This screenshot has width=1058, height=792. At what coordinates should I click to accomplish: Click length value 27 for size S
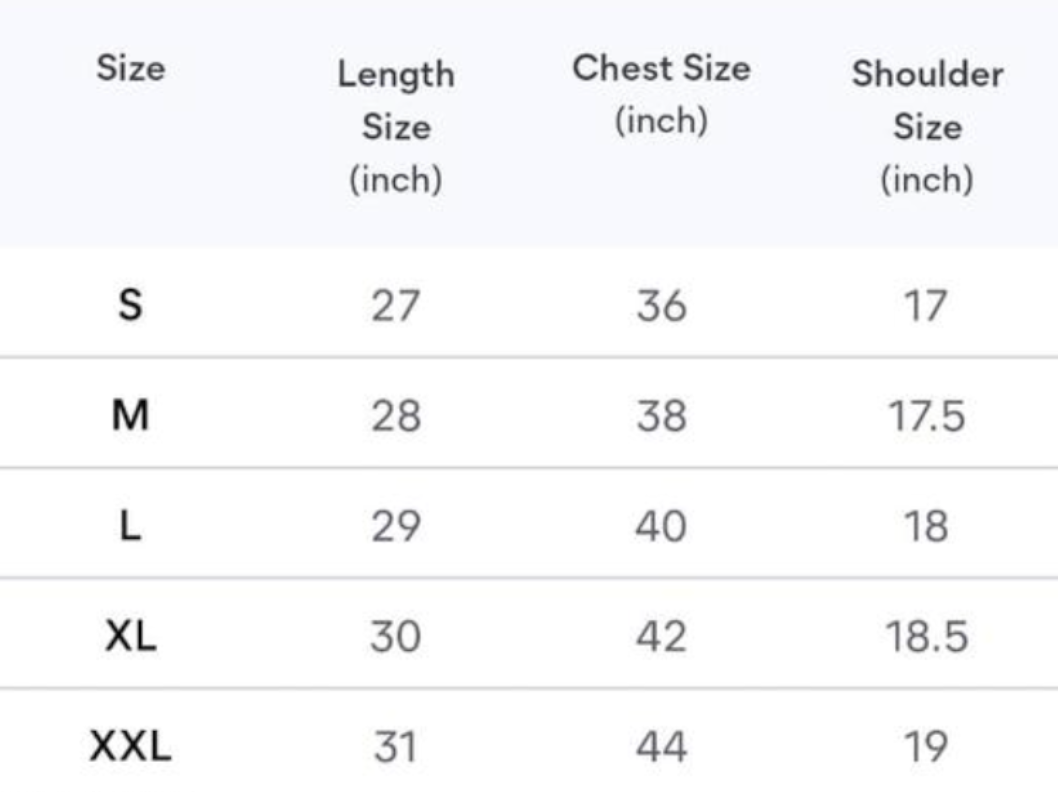(395, 305)
